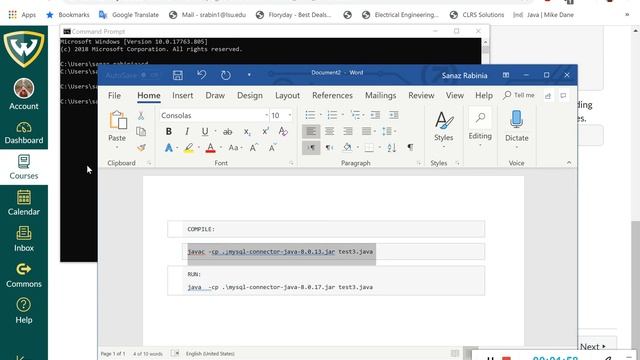This screenshot has width=640, height=360.
Task: Apply the yellow text highlight color
Action: pos(189,148)
